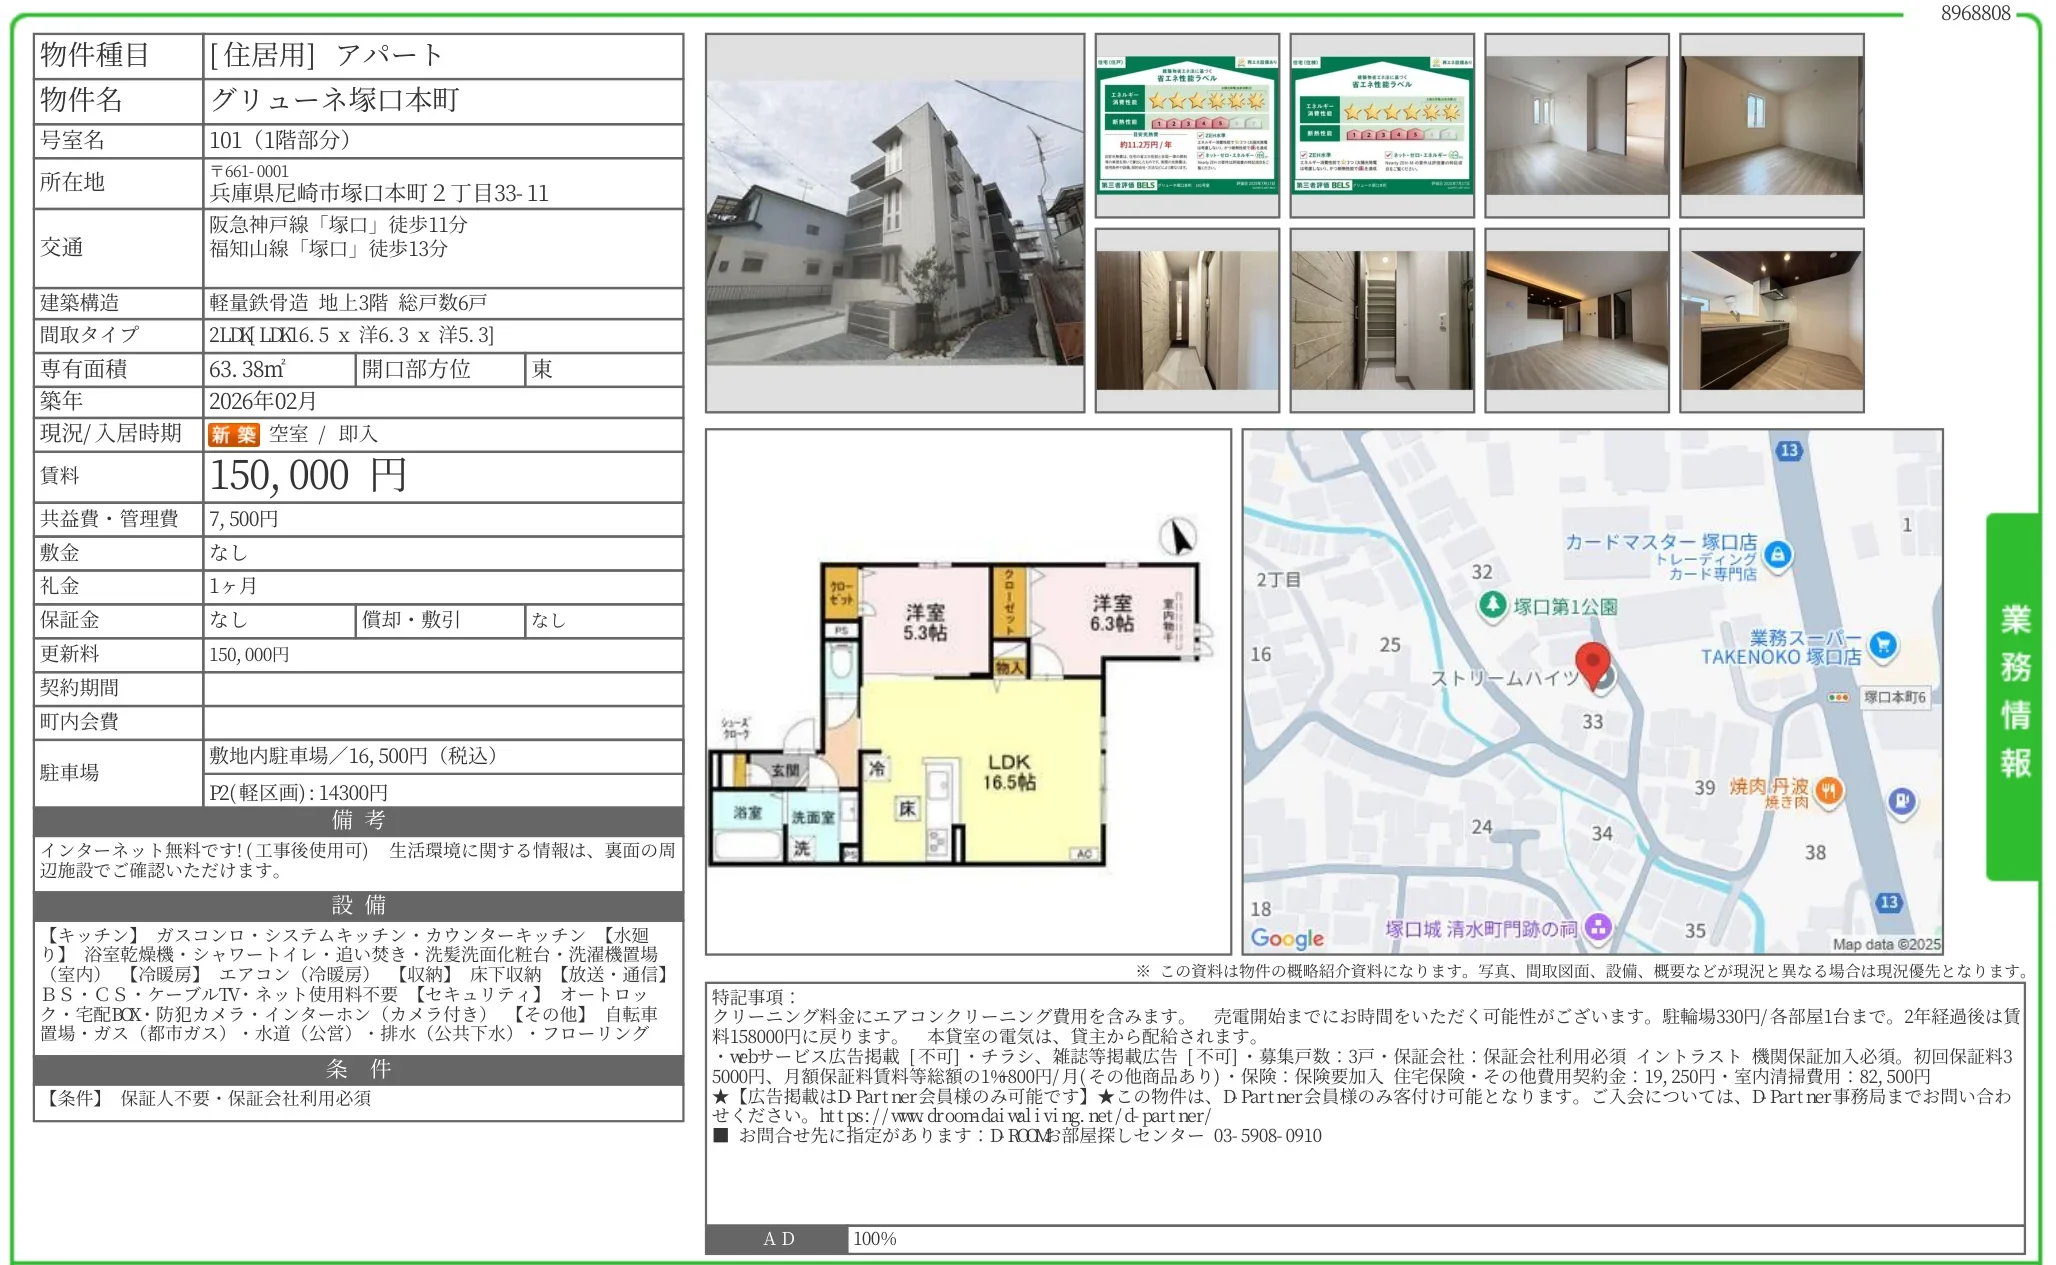Click the traffic light icon near 塚口本町6

[x=1838, y=697]
